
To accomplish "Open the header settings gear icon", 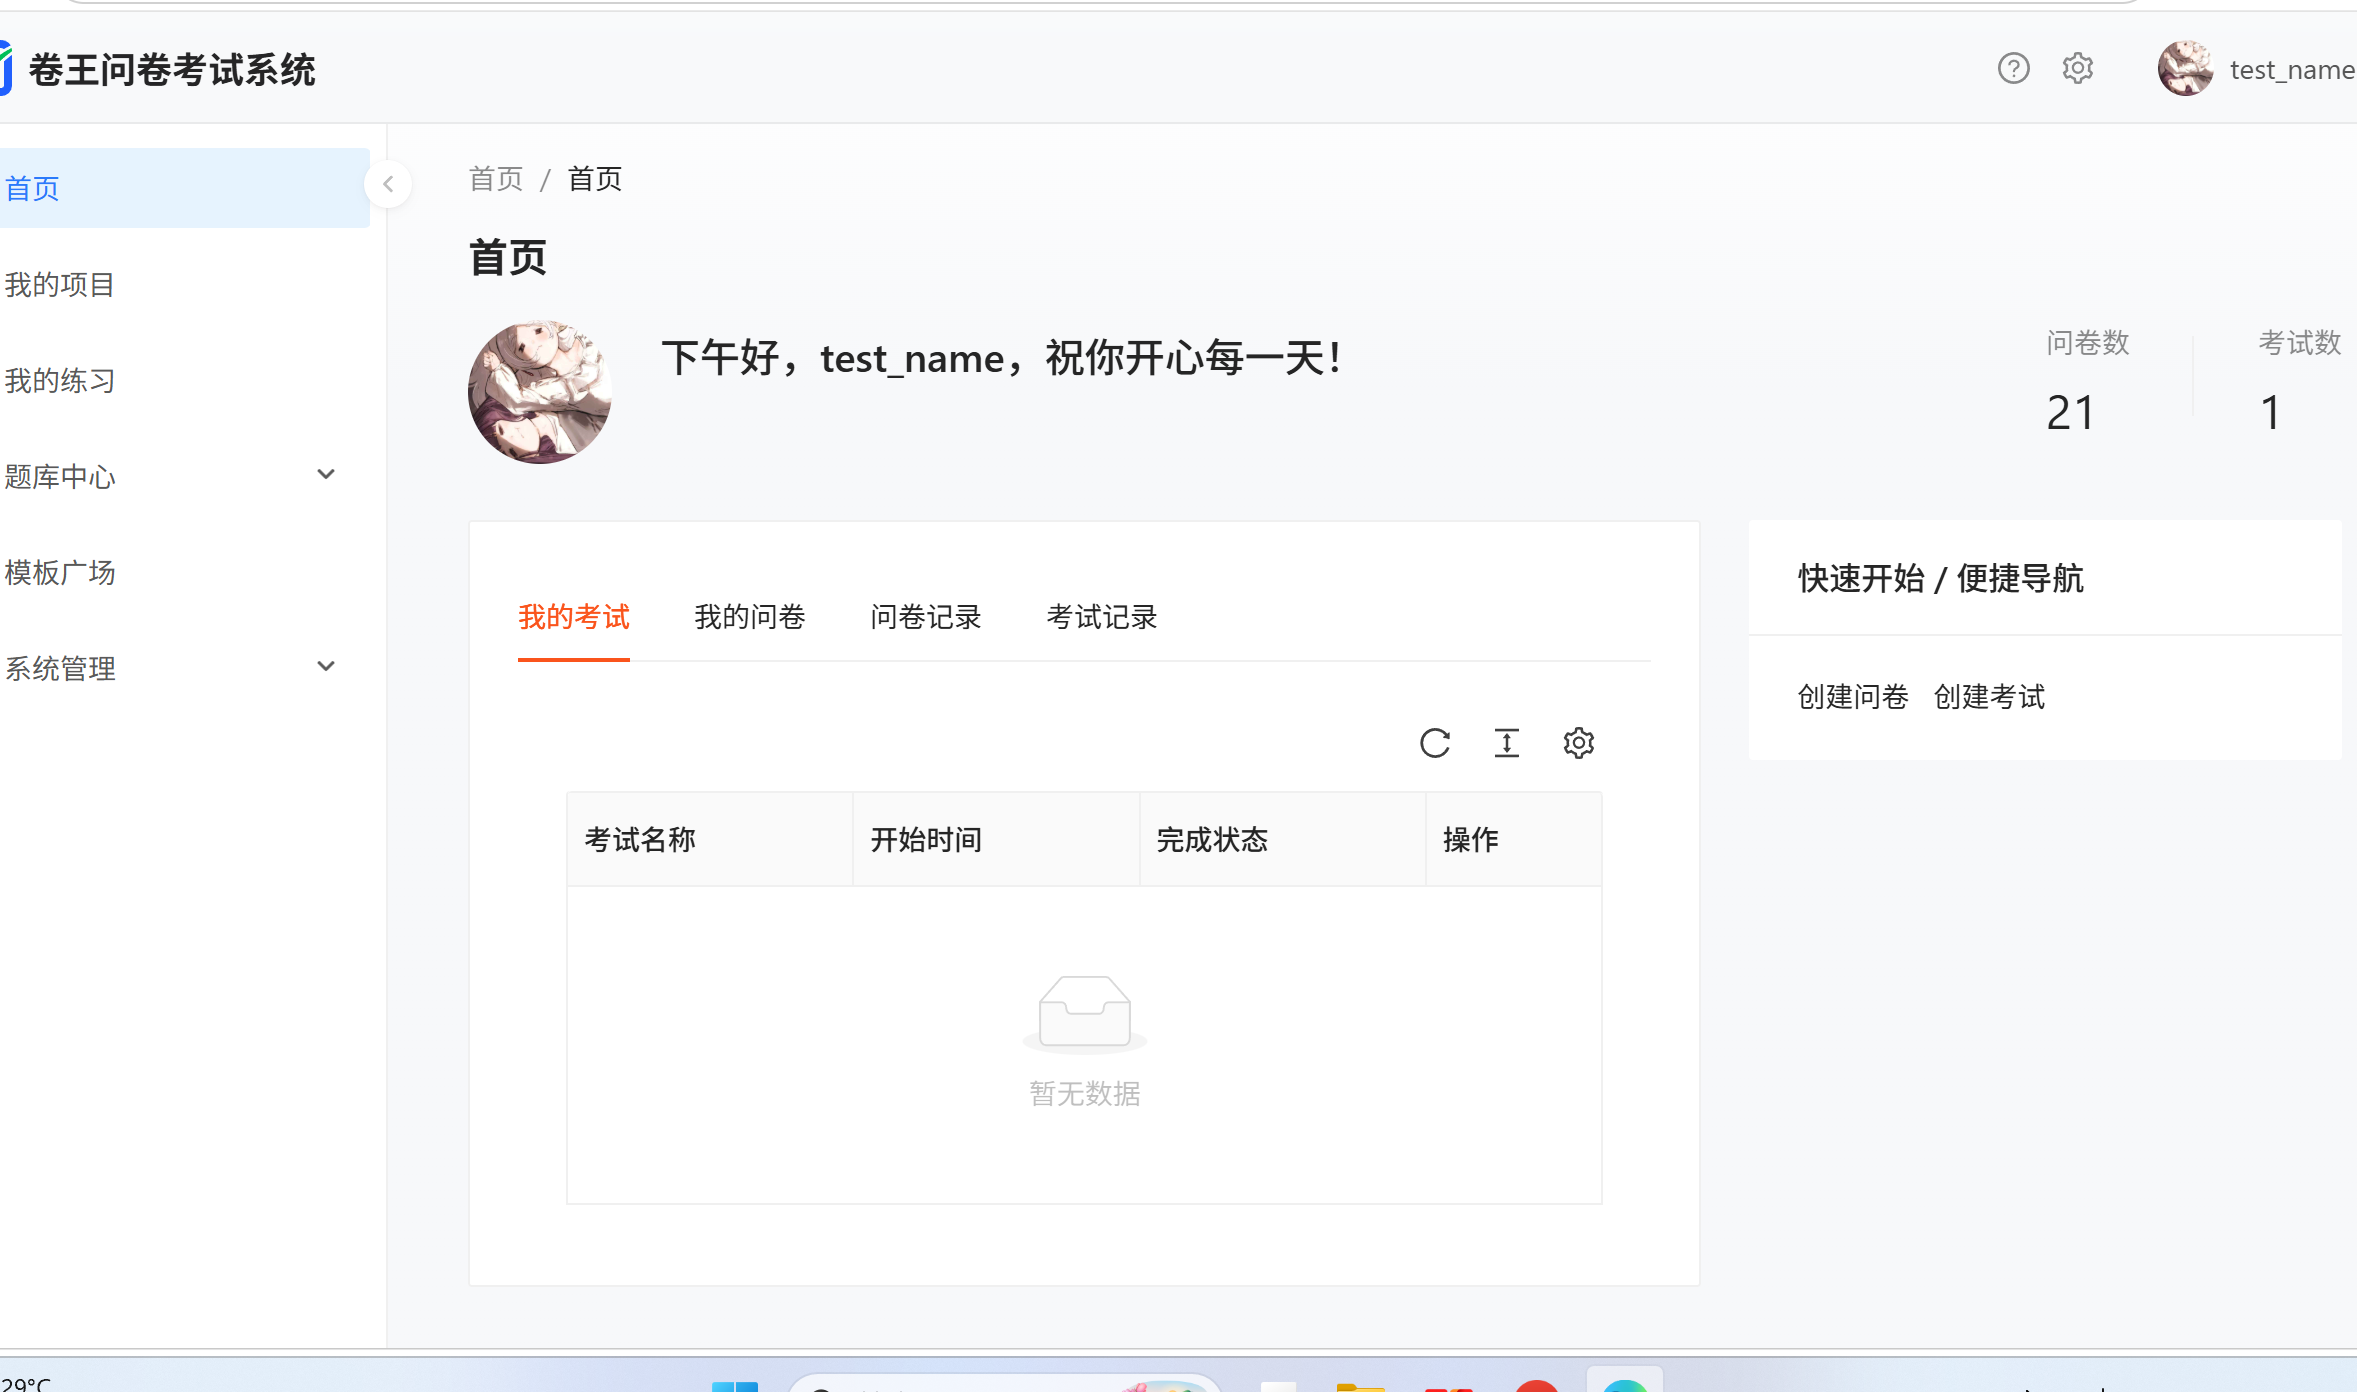I will pyautogui.click(x=2077, y=69).
